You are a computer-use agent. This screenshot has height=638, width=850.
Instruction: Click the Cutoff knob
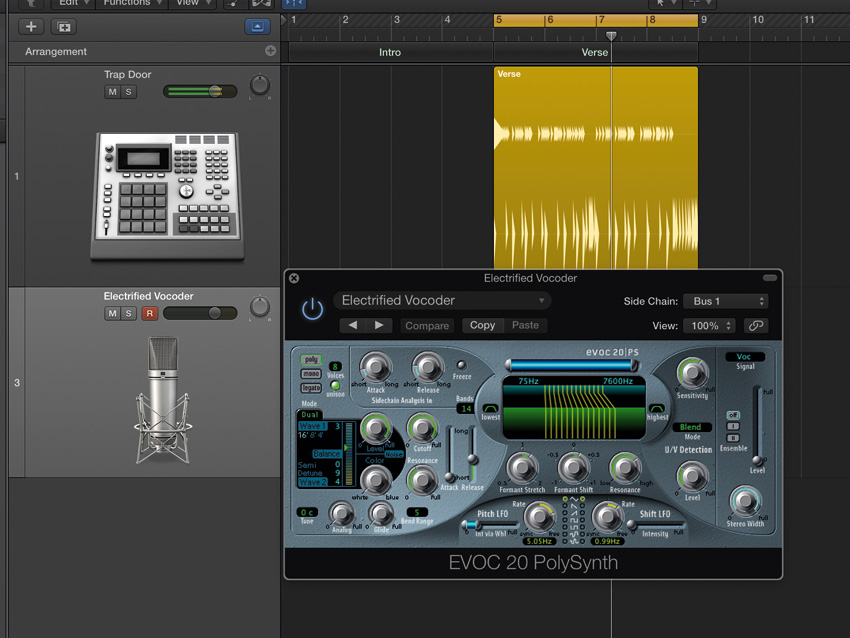click(x=422, y=428)
